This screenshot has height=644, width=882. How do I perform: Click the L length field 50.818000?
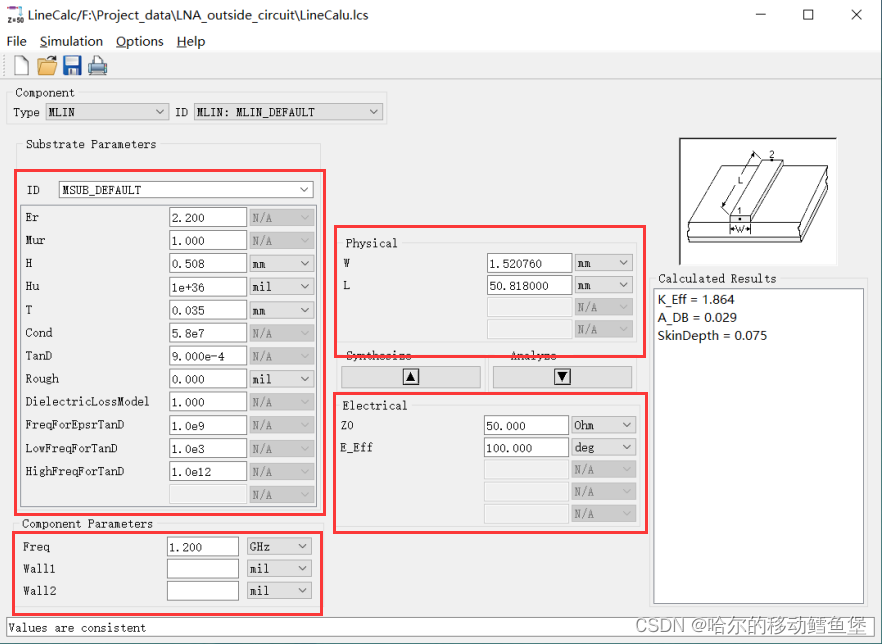529,285
